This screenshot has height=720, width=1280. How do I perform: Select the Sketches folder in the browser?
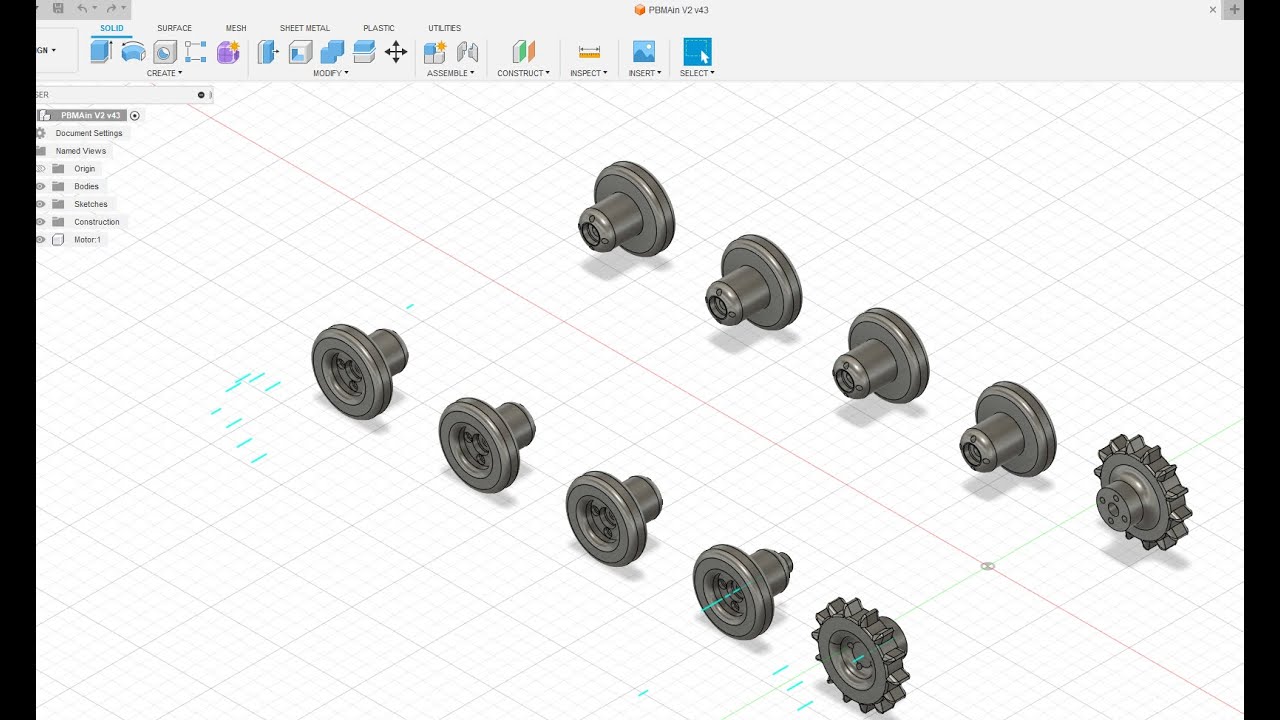pyautogui.click(x=91, y=204)
